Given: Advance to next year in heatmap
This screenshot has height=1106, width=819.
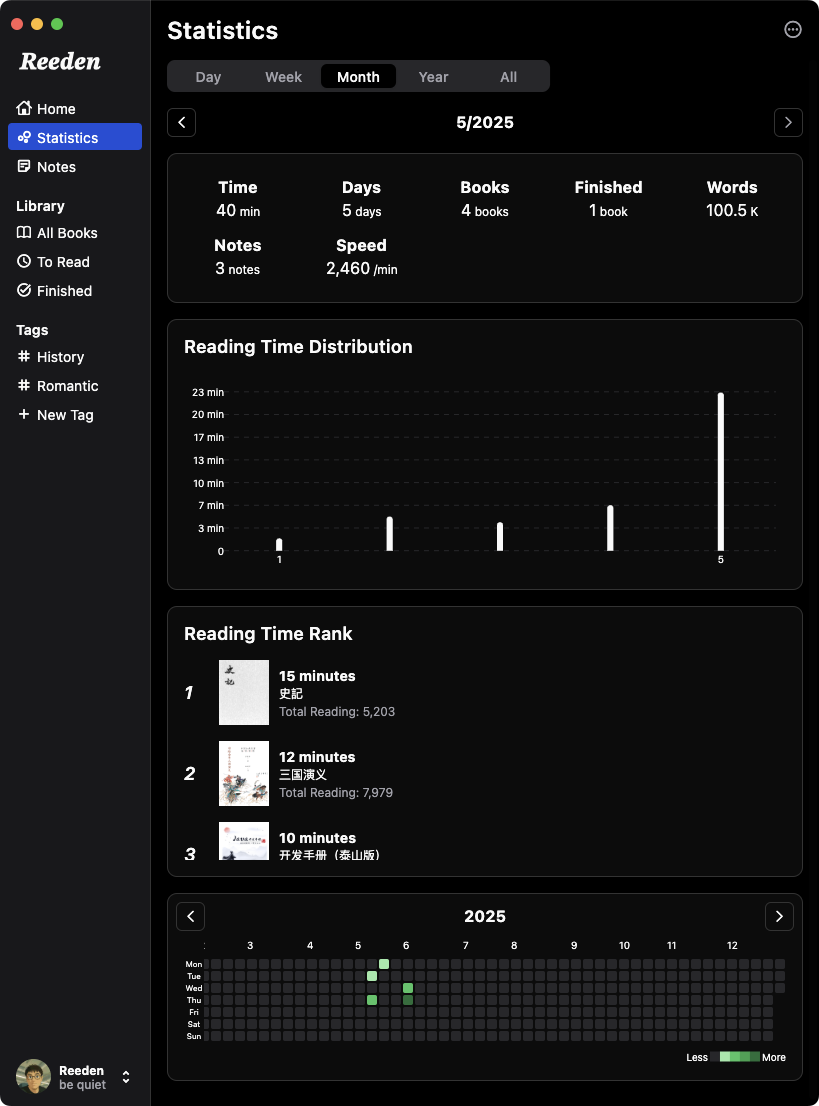Looking at the screenshot, I should click(x=779, y=916).
